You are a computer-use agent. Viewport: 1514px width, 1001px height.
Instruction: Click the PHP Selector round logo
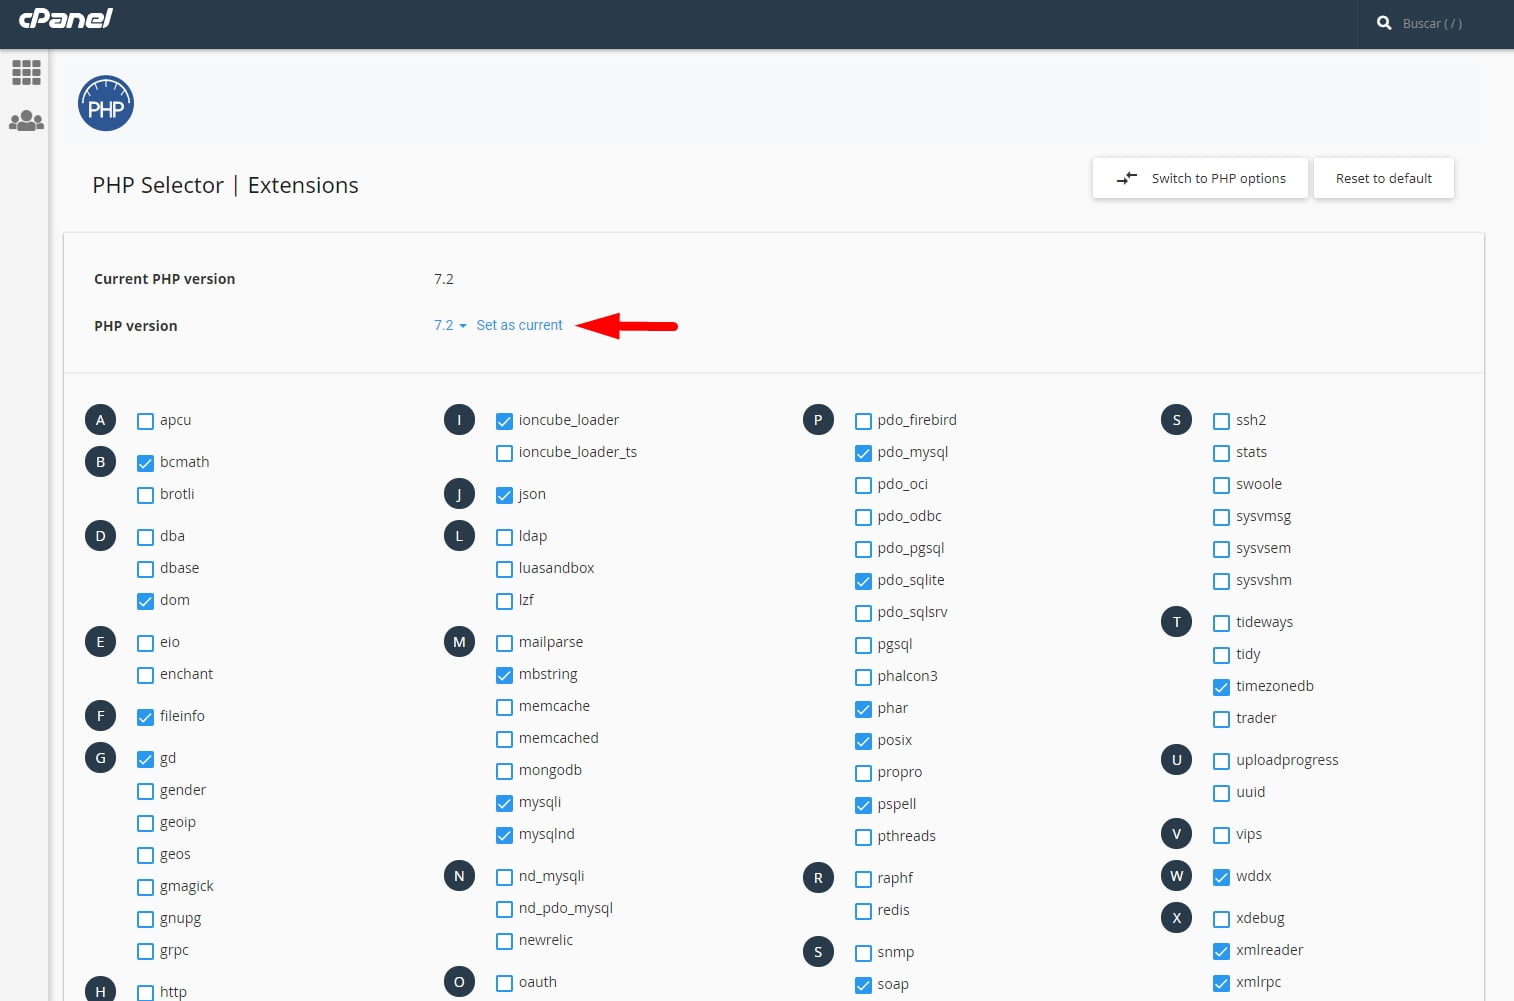coord(106,103)
